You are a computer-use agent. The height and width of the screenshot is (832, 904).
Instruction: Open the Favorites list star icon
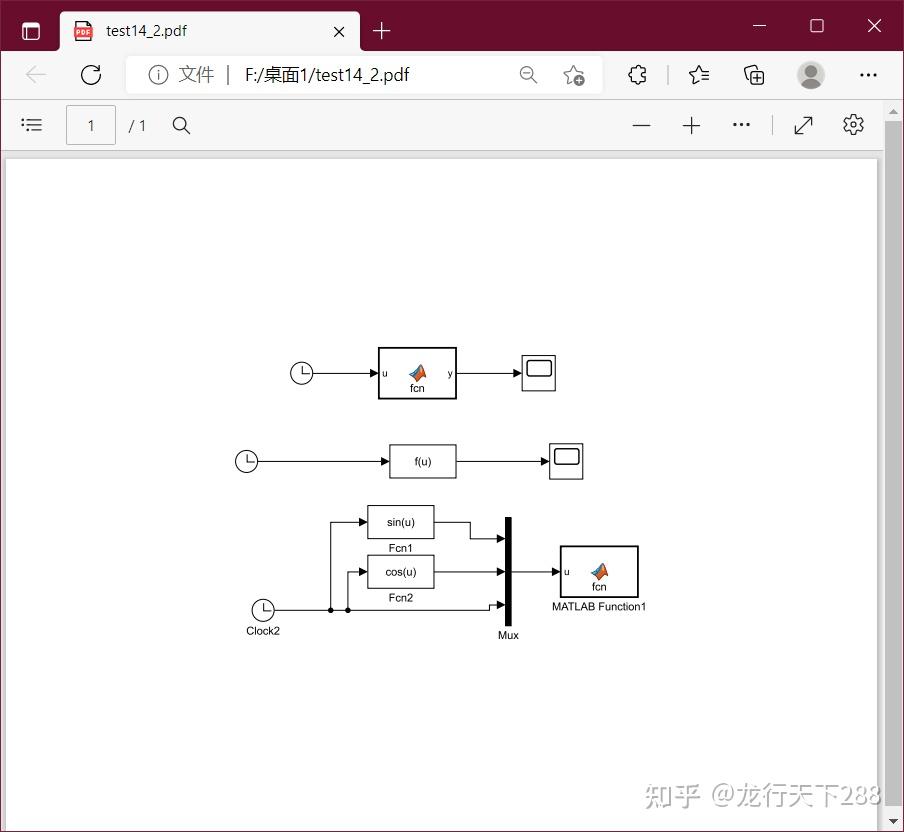point(698,75)
